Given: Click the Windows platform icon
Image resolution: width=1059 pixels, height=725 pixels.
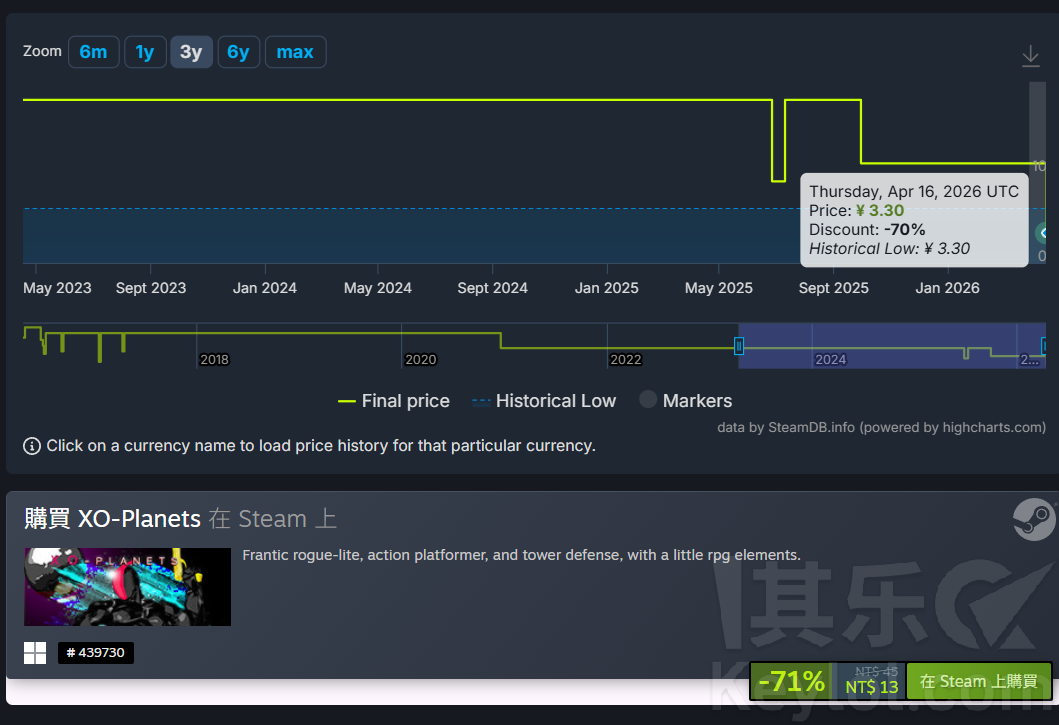Looking at the screenshot, I should click(35, 653).
